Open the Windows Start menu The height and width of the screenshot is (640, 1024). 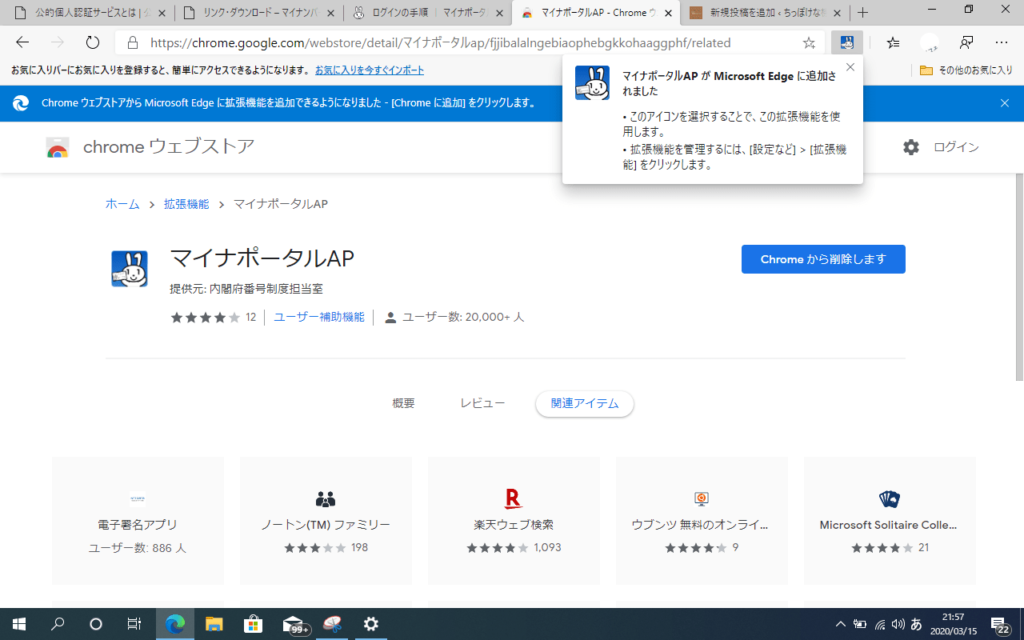coord(19,624)
